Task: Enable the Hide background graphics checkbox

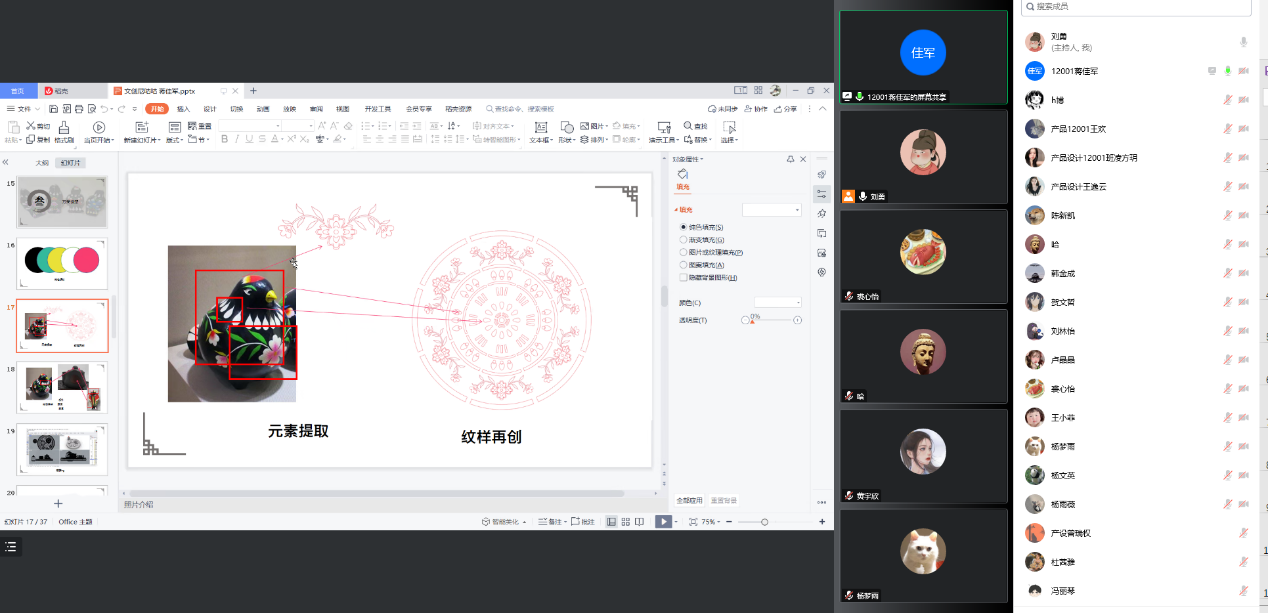Action: coord(683,277)
